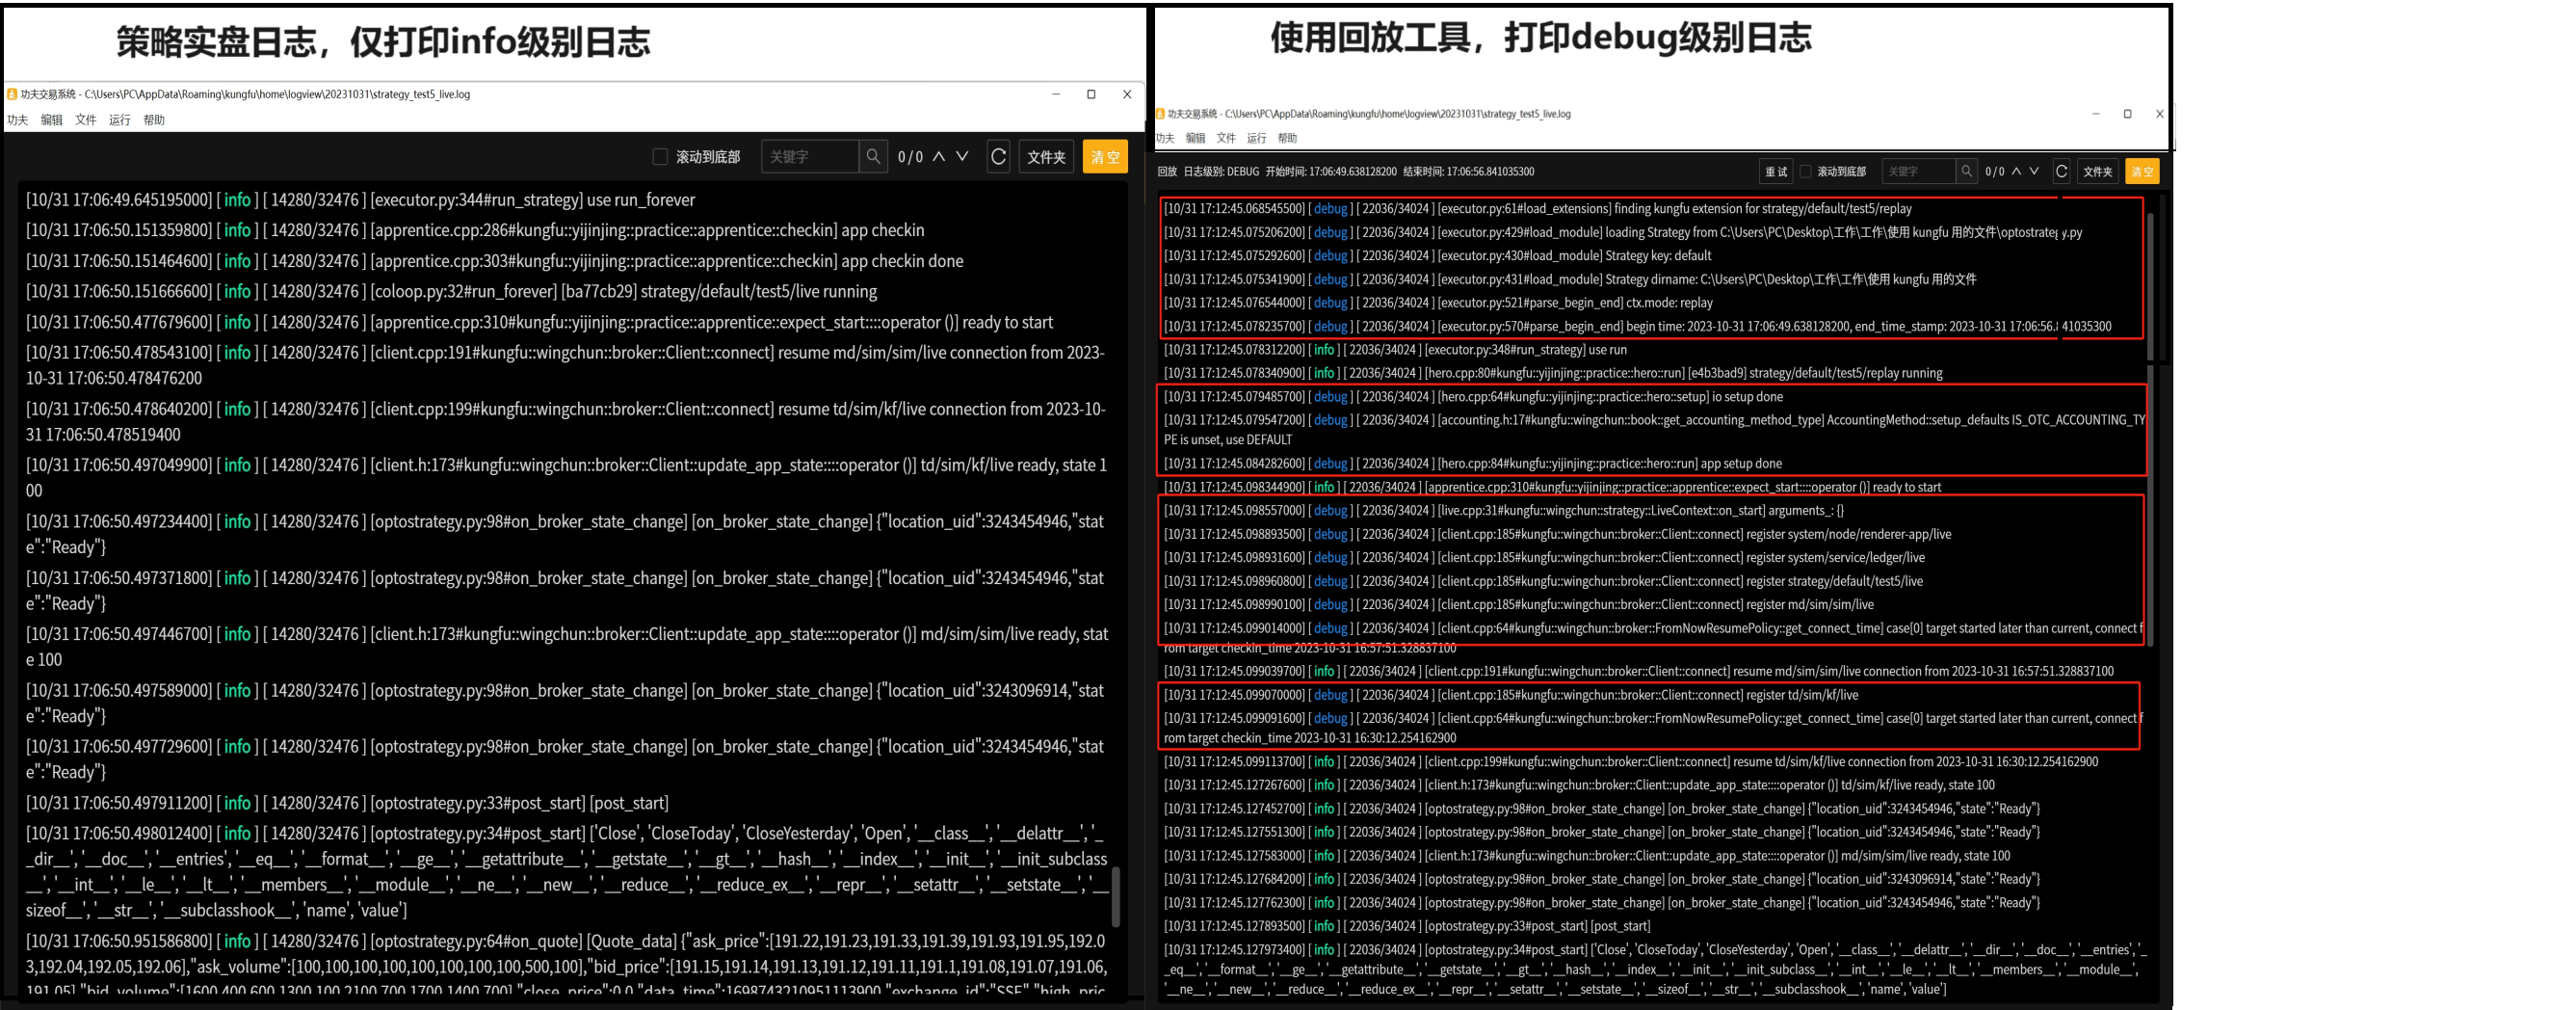Click the 重试 button in right replay window
Image resolution: width=2576 pixels, height=1010 pixels.
(1776, 172)
